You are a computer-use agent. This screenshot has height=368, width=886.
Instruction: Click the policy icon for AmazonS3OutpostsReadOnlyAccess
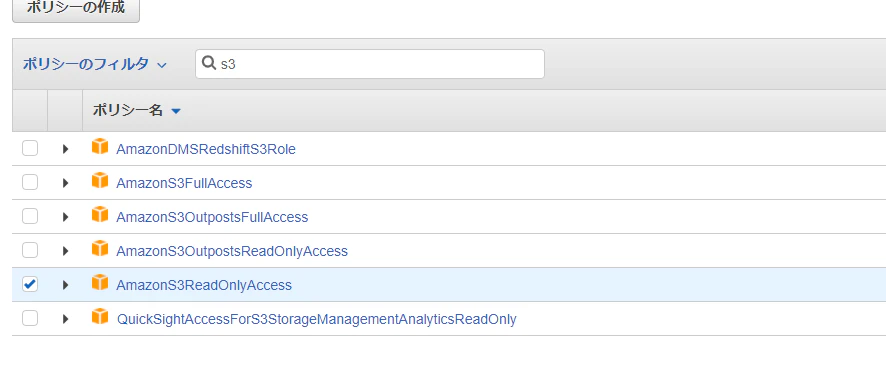pyautogui.click(x=100, y=249)
